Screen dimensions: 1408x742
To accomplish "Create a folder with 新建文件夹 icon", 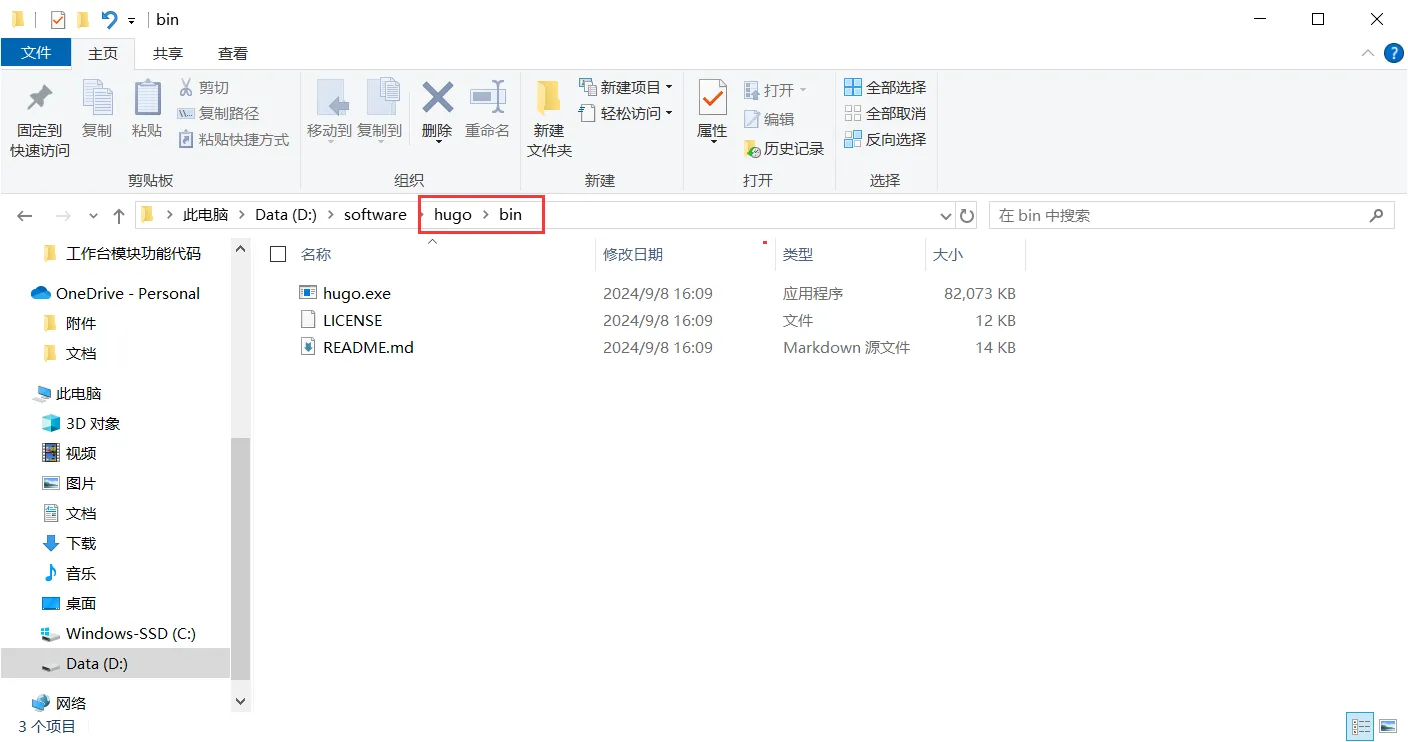I will pyautogui.click(x=548, y=98).
